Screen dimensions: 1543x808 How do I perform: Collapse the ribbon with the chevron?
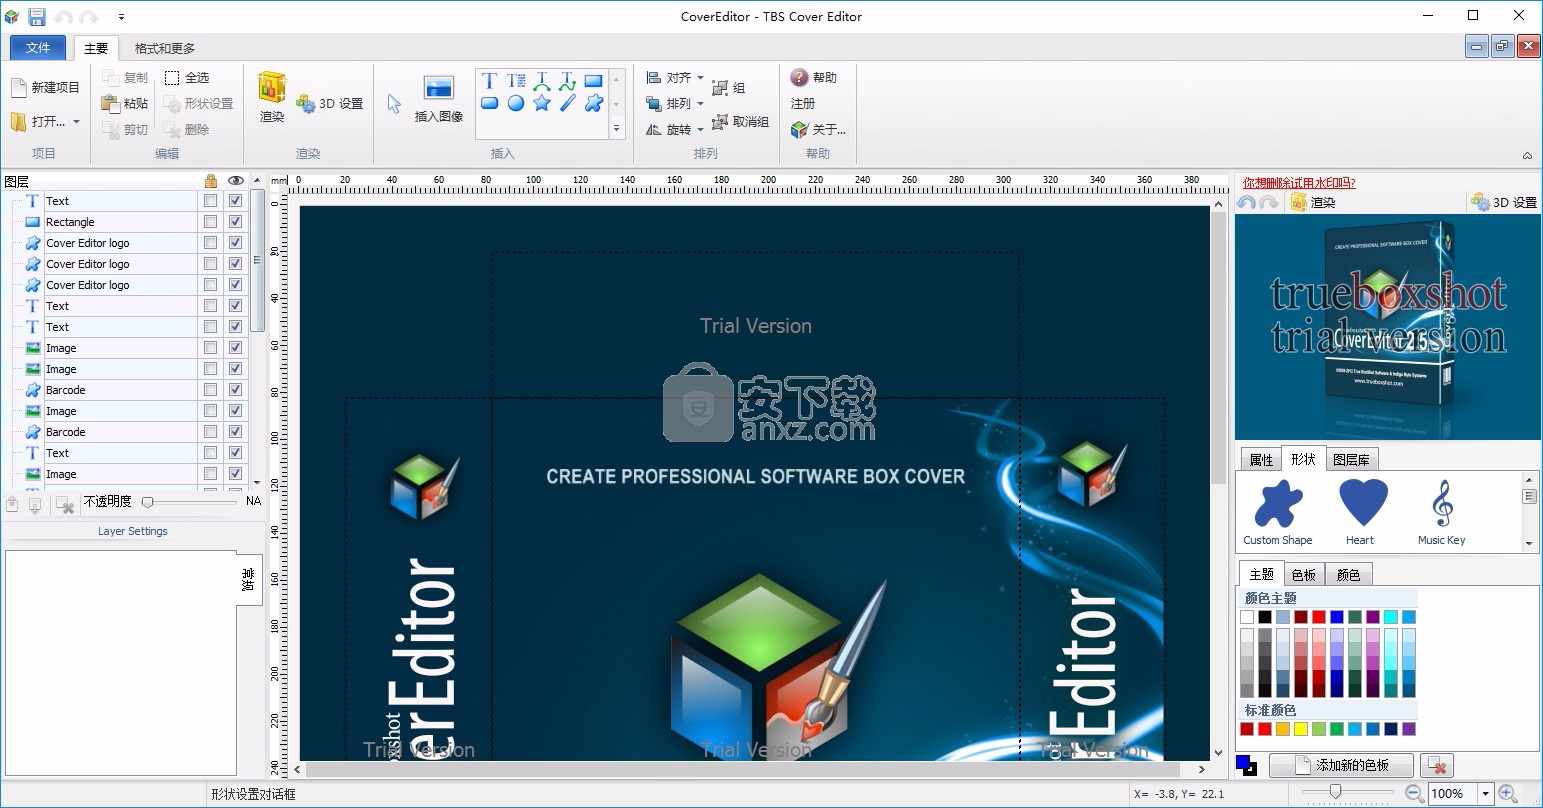click(1527, 155)
